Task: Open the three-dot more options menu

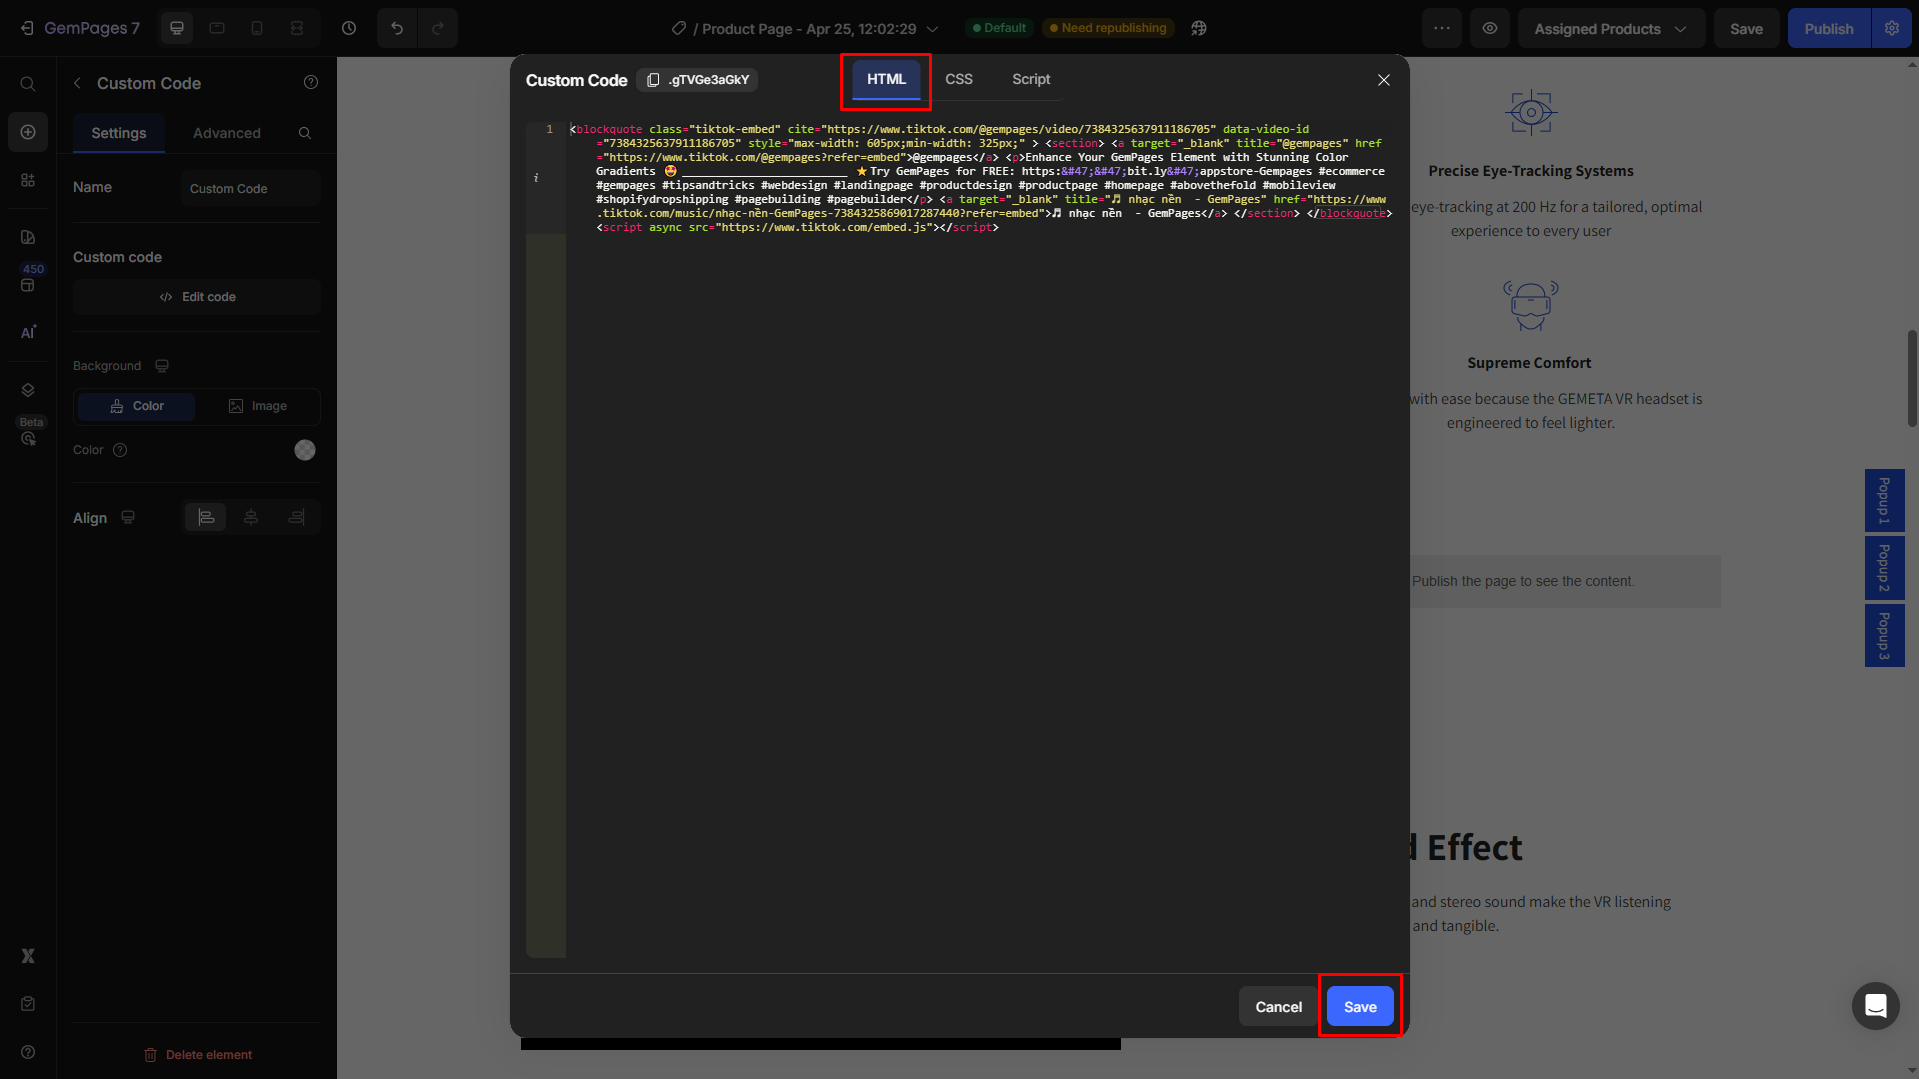Action: tap(1442, 28)
